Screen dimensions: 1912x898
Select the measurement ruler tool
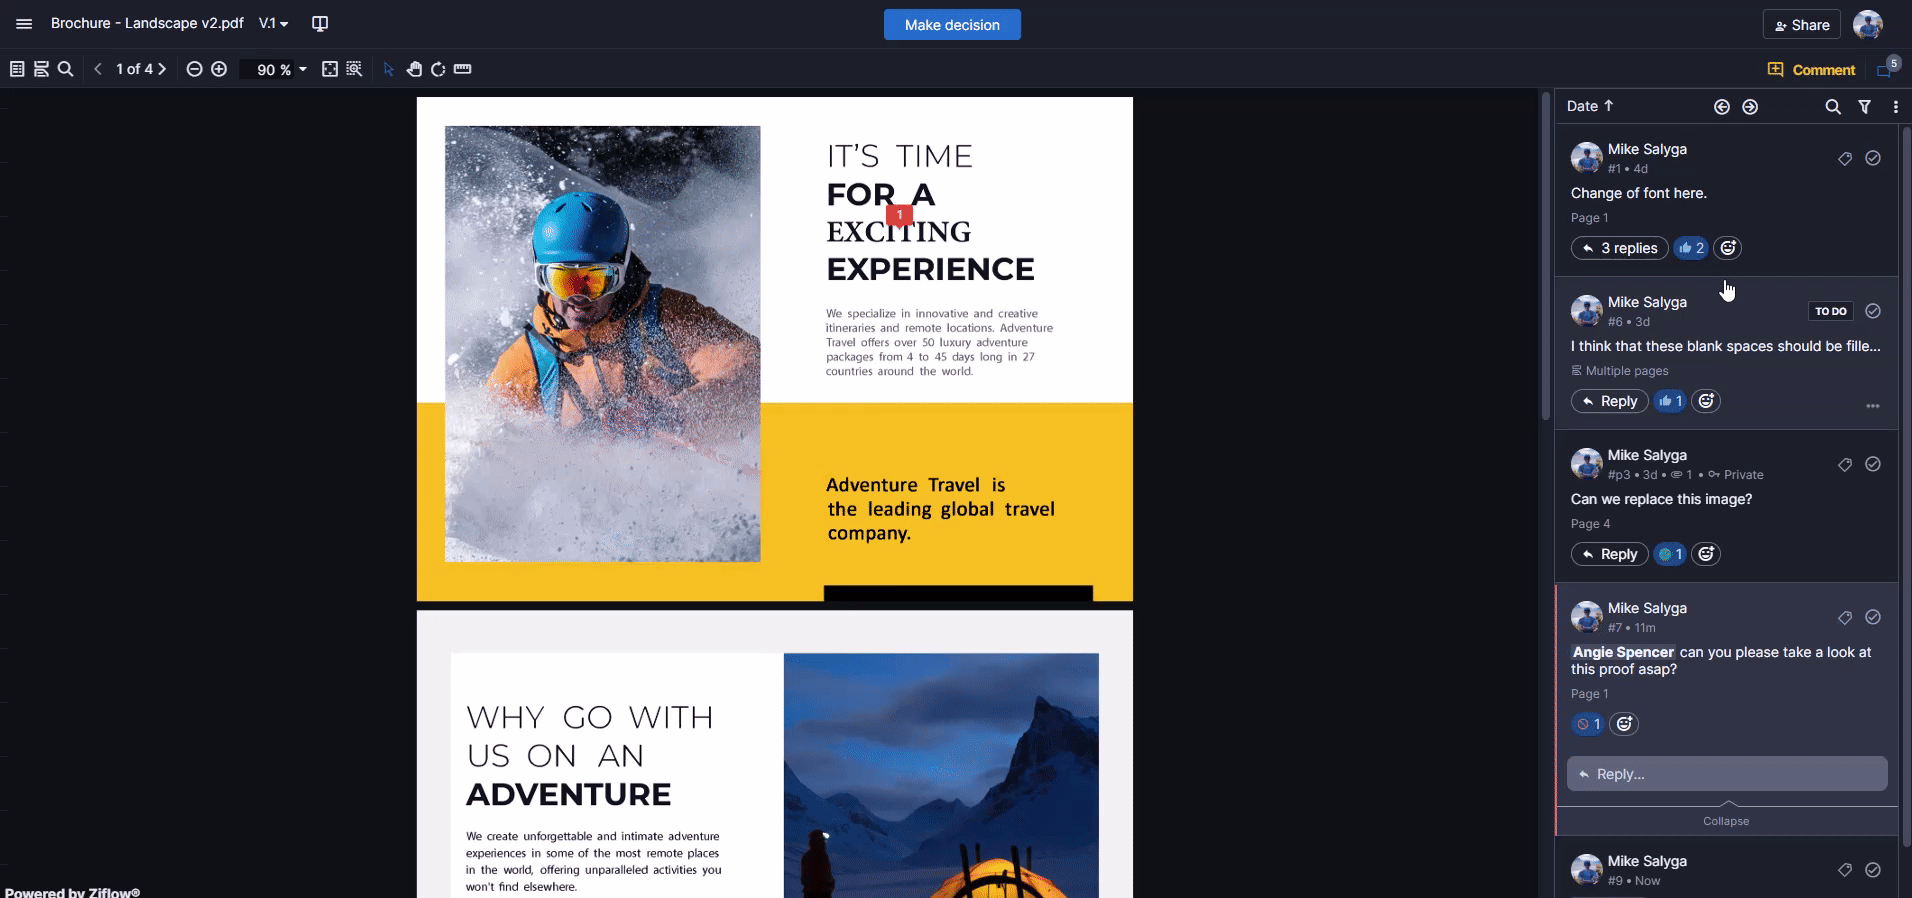[462, 69]
